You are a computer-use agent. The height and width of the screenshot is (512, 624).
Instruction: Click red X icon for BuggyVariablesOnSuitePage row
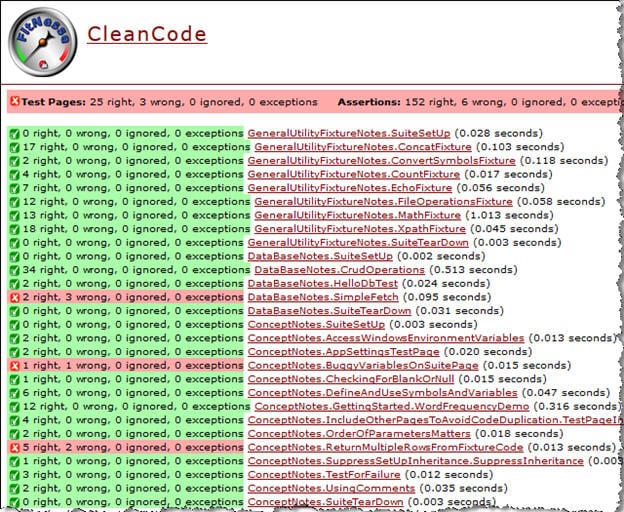point(15,366)
